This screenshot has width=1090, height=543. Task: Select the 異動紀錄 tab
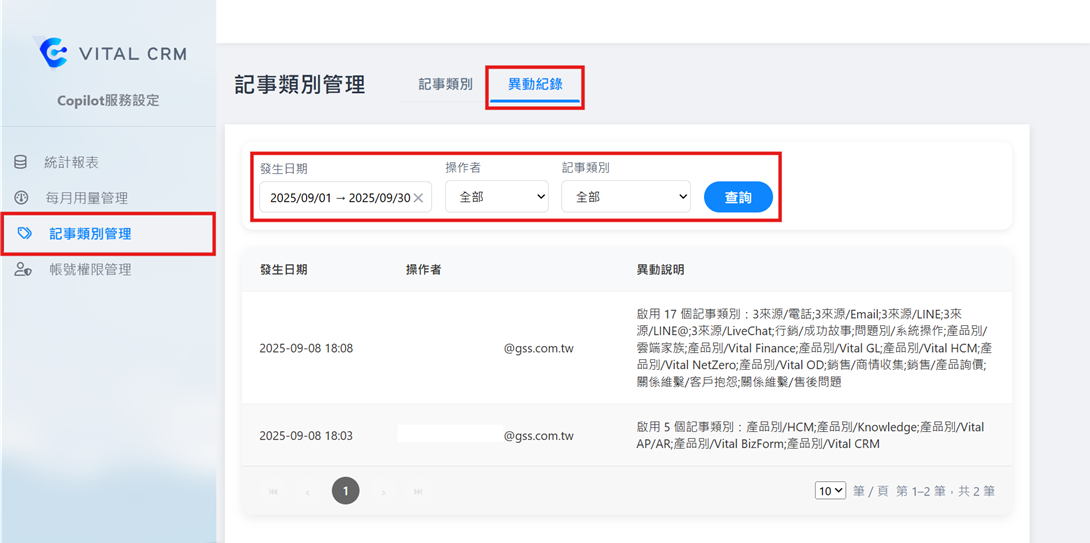535,84
